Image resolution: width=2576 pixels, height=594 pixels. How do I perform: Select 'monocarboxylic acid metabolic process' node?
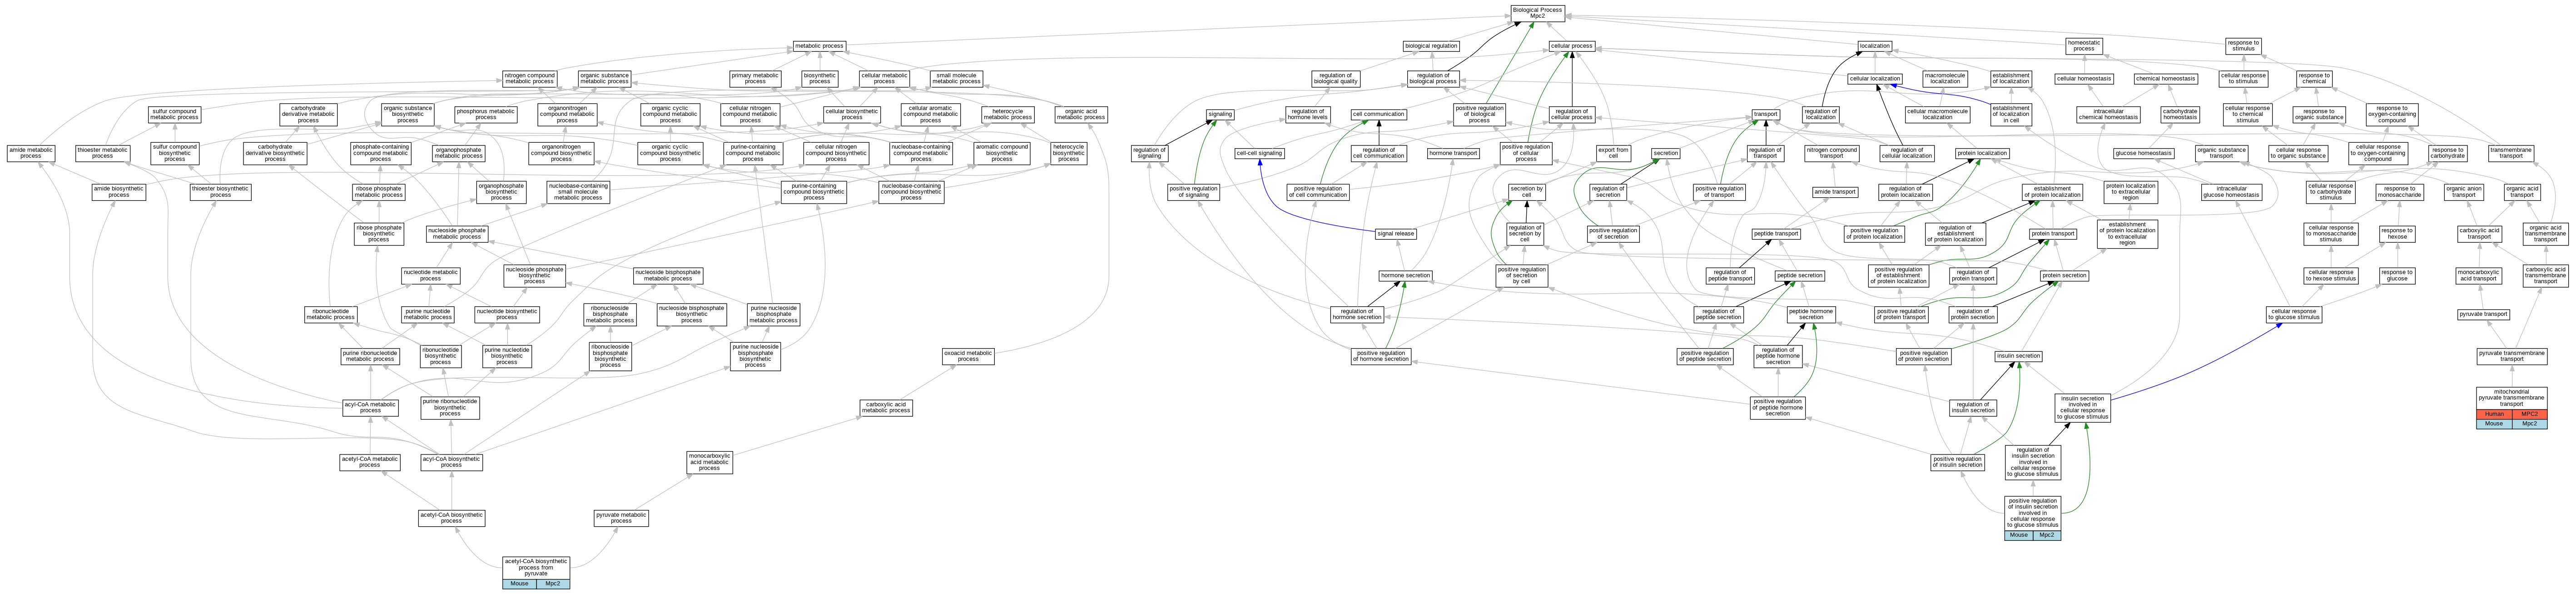pos(709,462)
